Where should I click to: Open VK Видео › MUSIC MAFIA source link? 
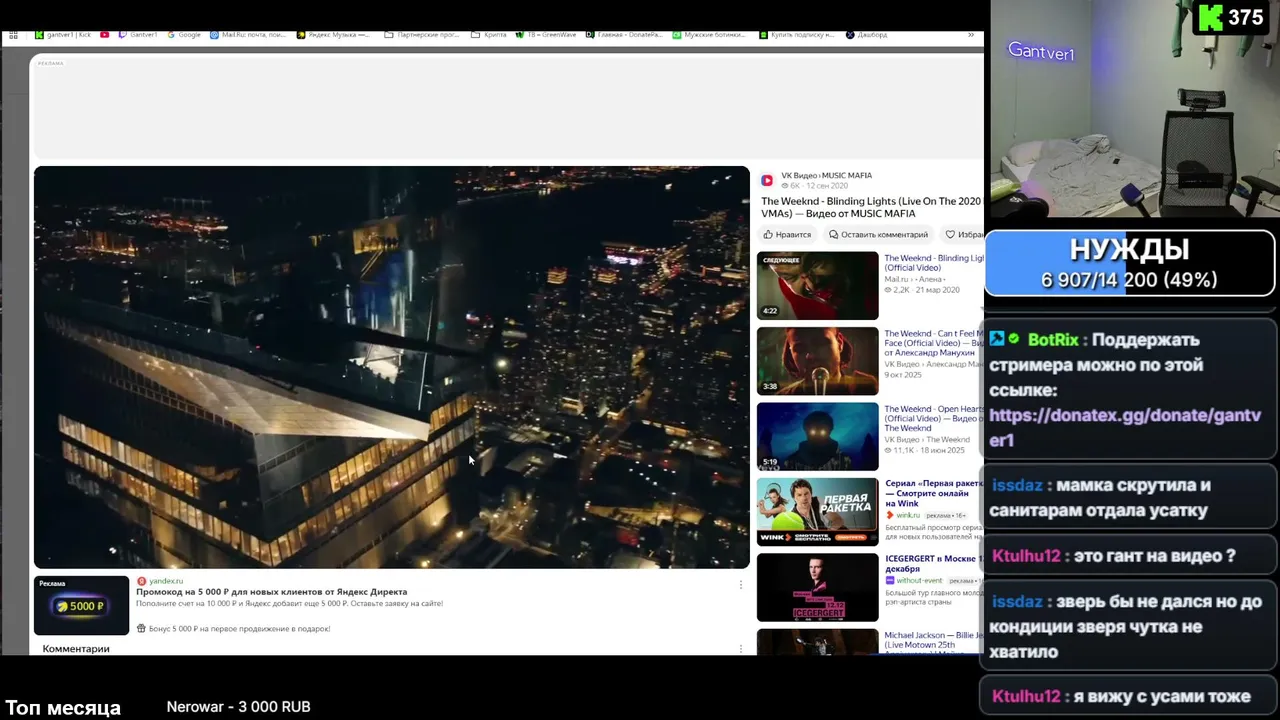pos(826,175)
